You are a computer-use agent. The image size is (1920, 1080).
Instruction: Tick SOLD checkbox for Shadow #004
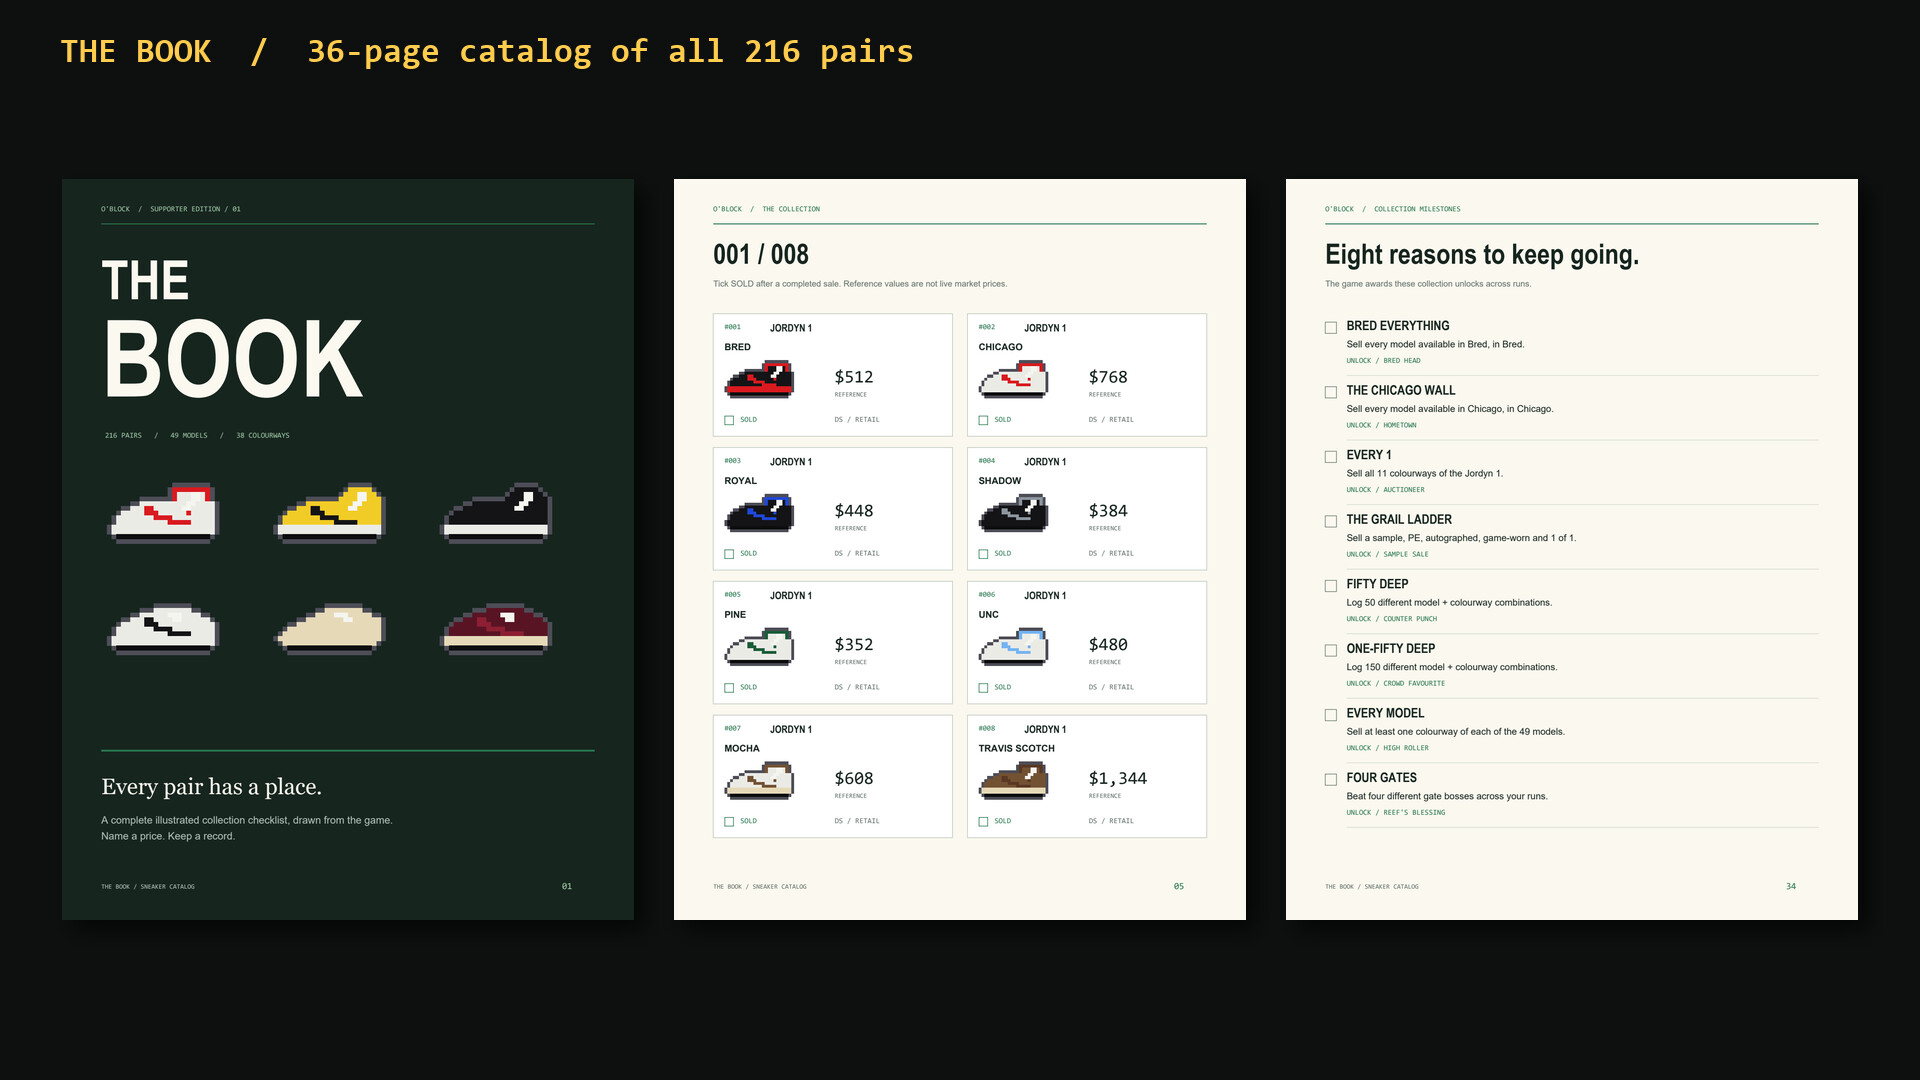click(x=983, y=554)
